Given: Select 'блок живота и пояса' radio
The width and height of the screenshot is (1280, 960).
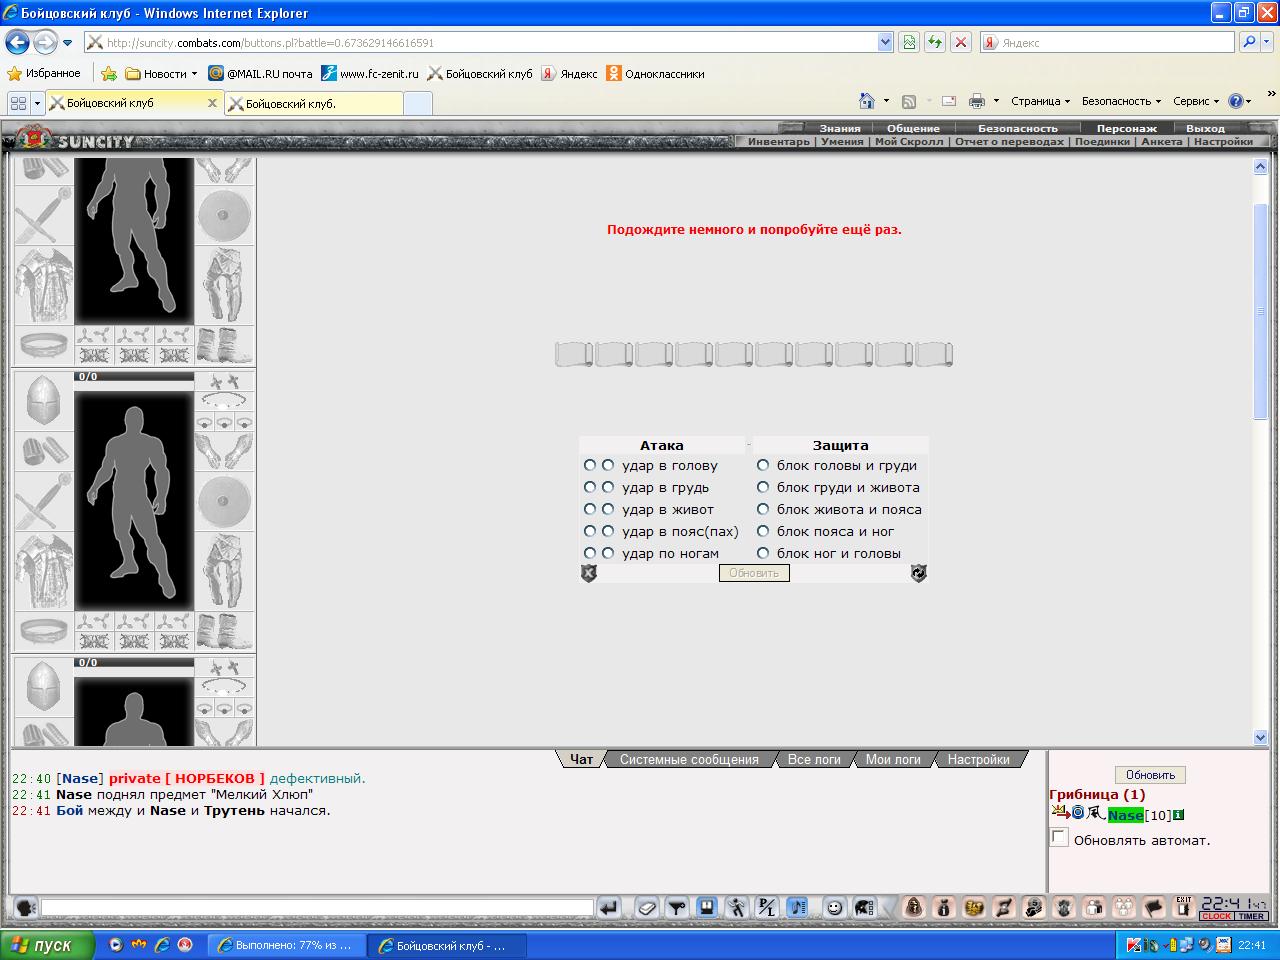Looking at the screenshot, I should click(x=763, y=509).
